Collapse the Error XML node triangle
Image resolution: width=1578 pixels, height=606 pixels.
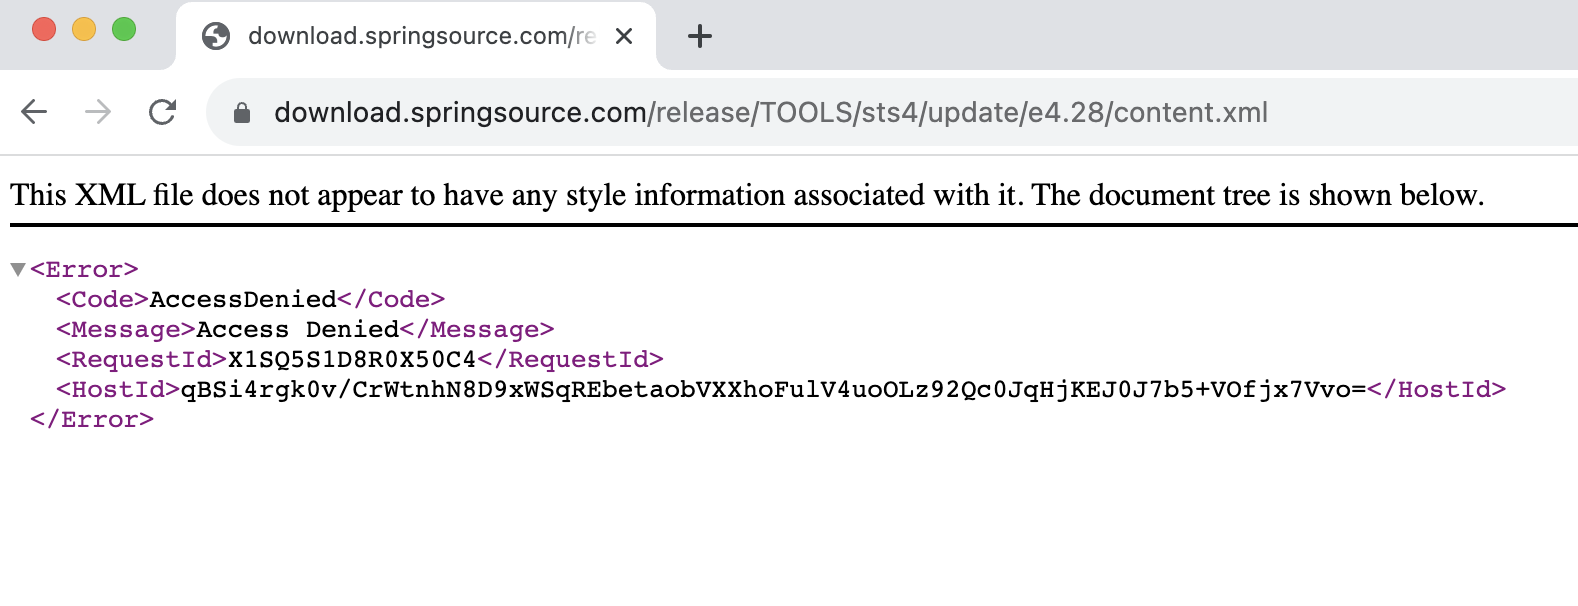[18, 268]
